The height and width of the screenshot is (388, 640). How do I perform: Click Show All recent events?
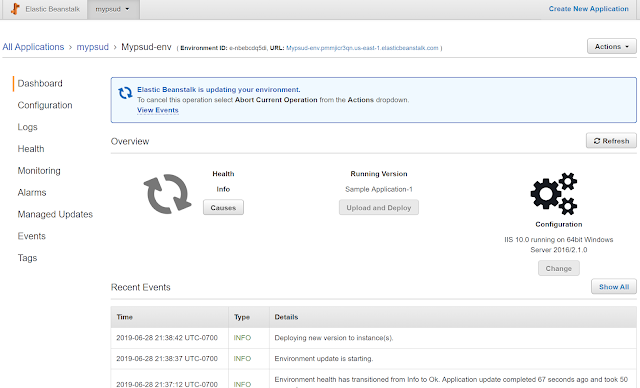coord(613,287)
